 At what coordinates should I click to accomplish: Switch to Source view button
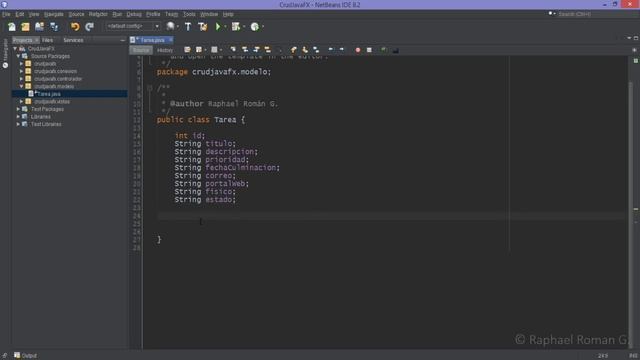[141, 50]
